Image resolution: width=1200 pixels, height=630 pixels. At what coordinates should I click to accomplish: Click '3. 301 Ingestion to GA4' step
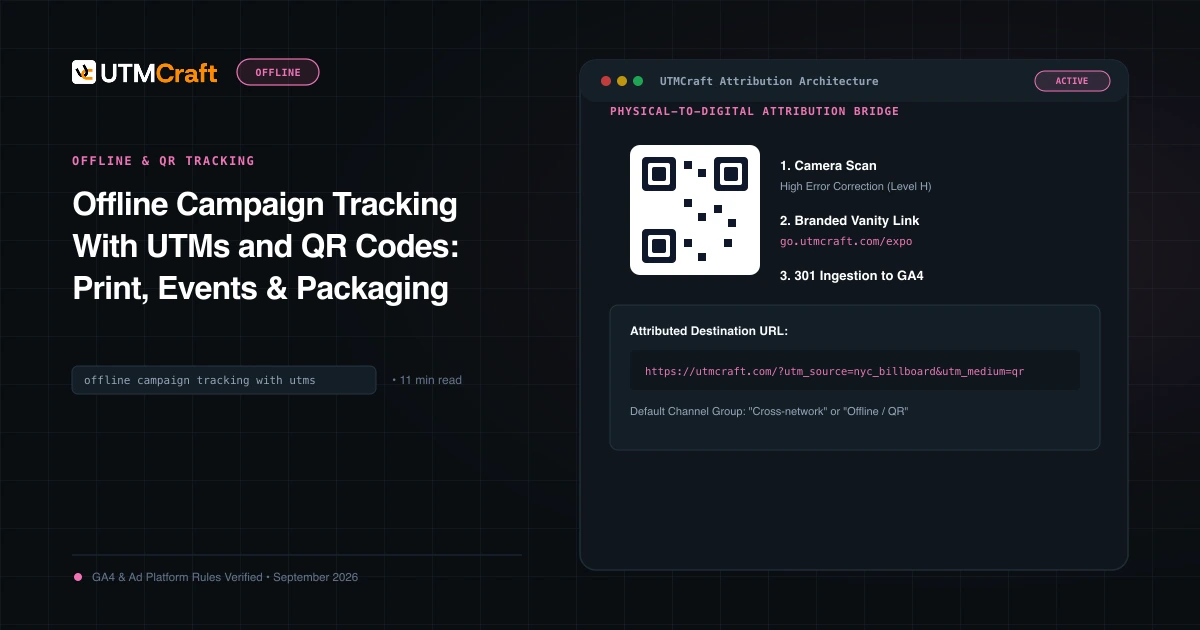click(852, 275)
